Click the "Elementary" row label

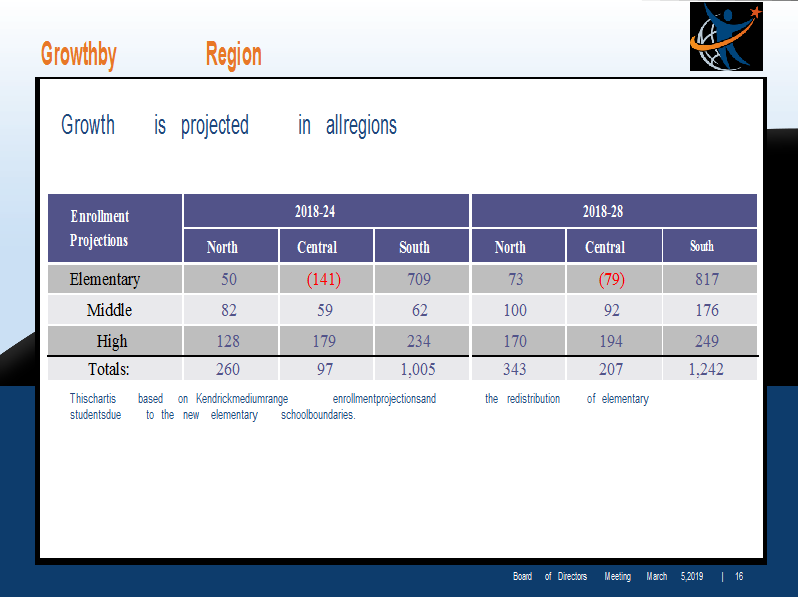pyautogui.click(x=115, y=279)
